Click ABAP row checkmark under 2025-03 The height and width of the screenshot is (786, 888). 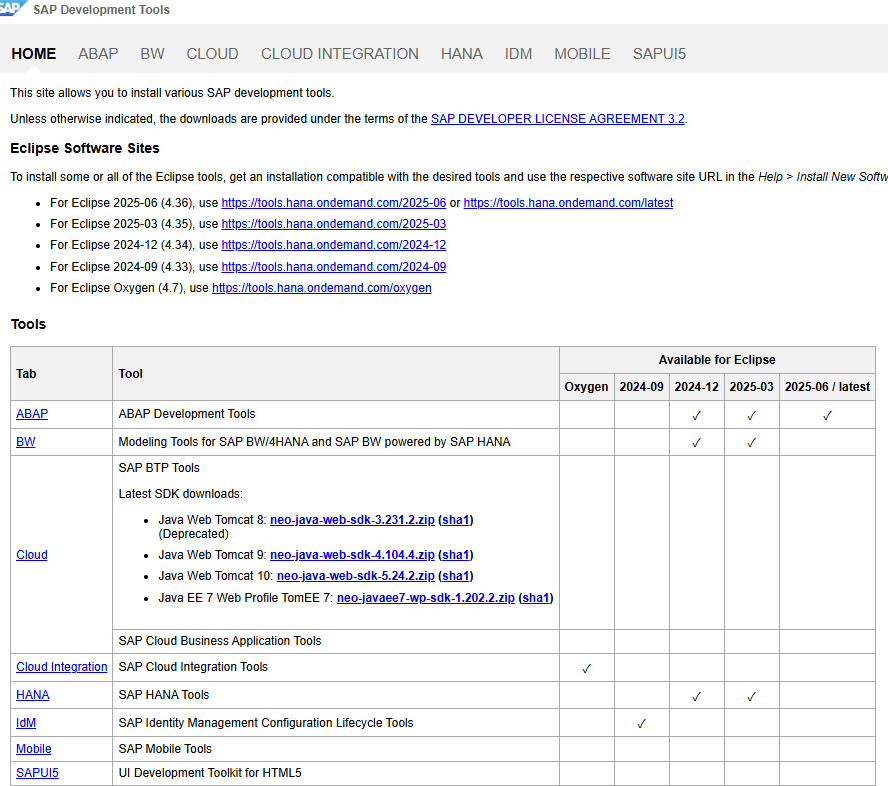(752, 416)
